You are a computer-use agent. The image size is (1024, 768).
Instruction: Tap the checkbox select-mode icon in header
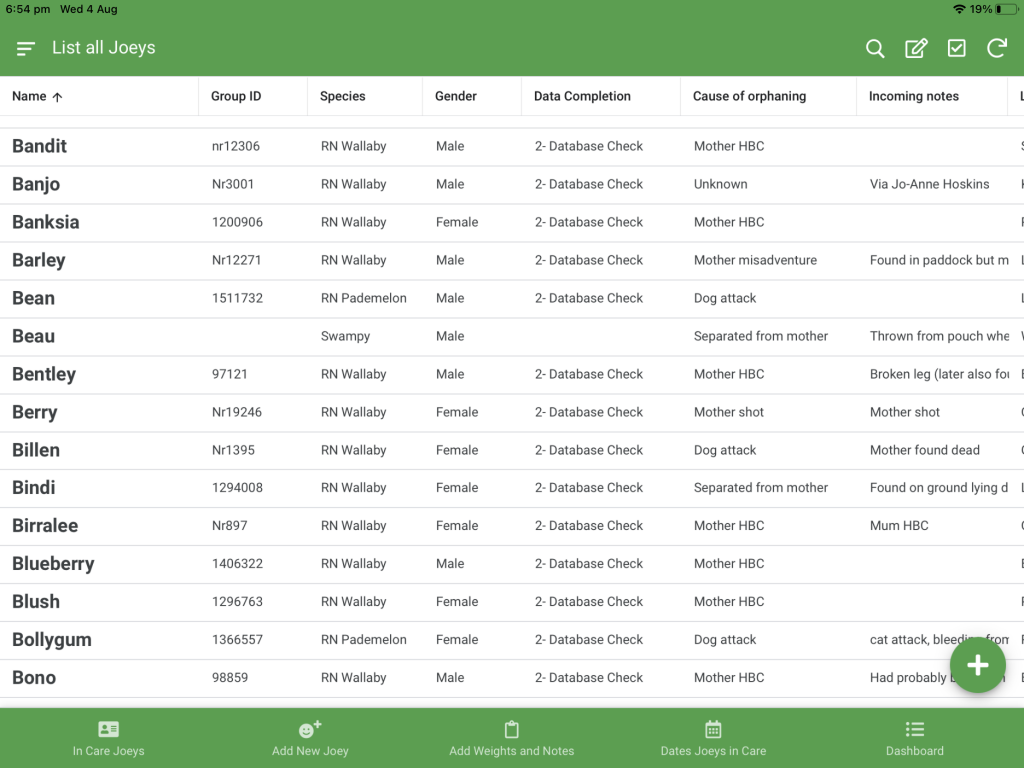(x=956, y=48)
